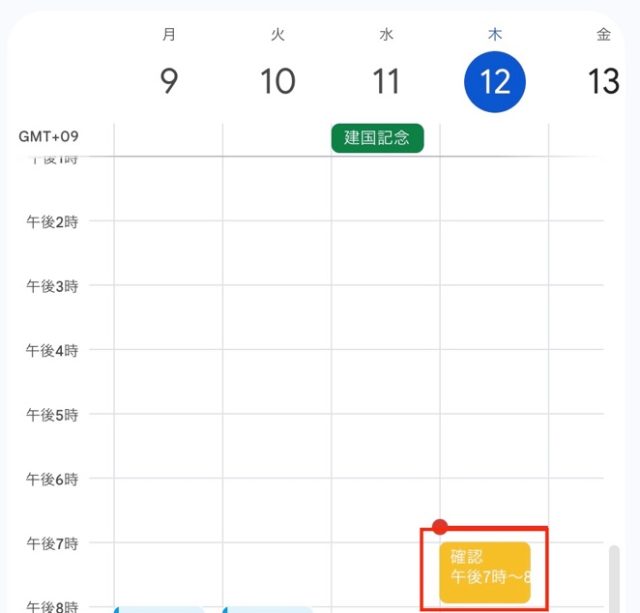640x613 pixels.
Task: Open the 建国記念 holiday event chip
Action: point(378,138)
